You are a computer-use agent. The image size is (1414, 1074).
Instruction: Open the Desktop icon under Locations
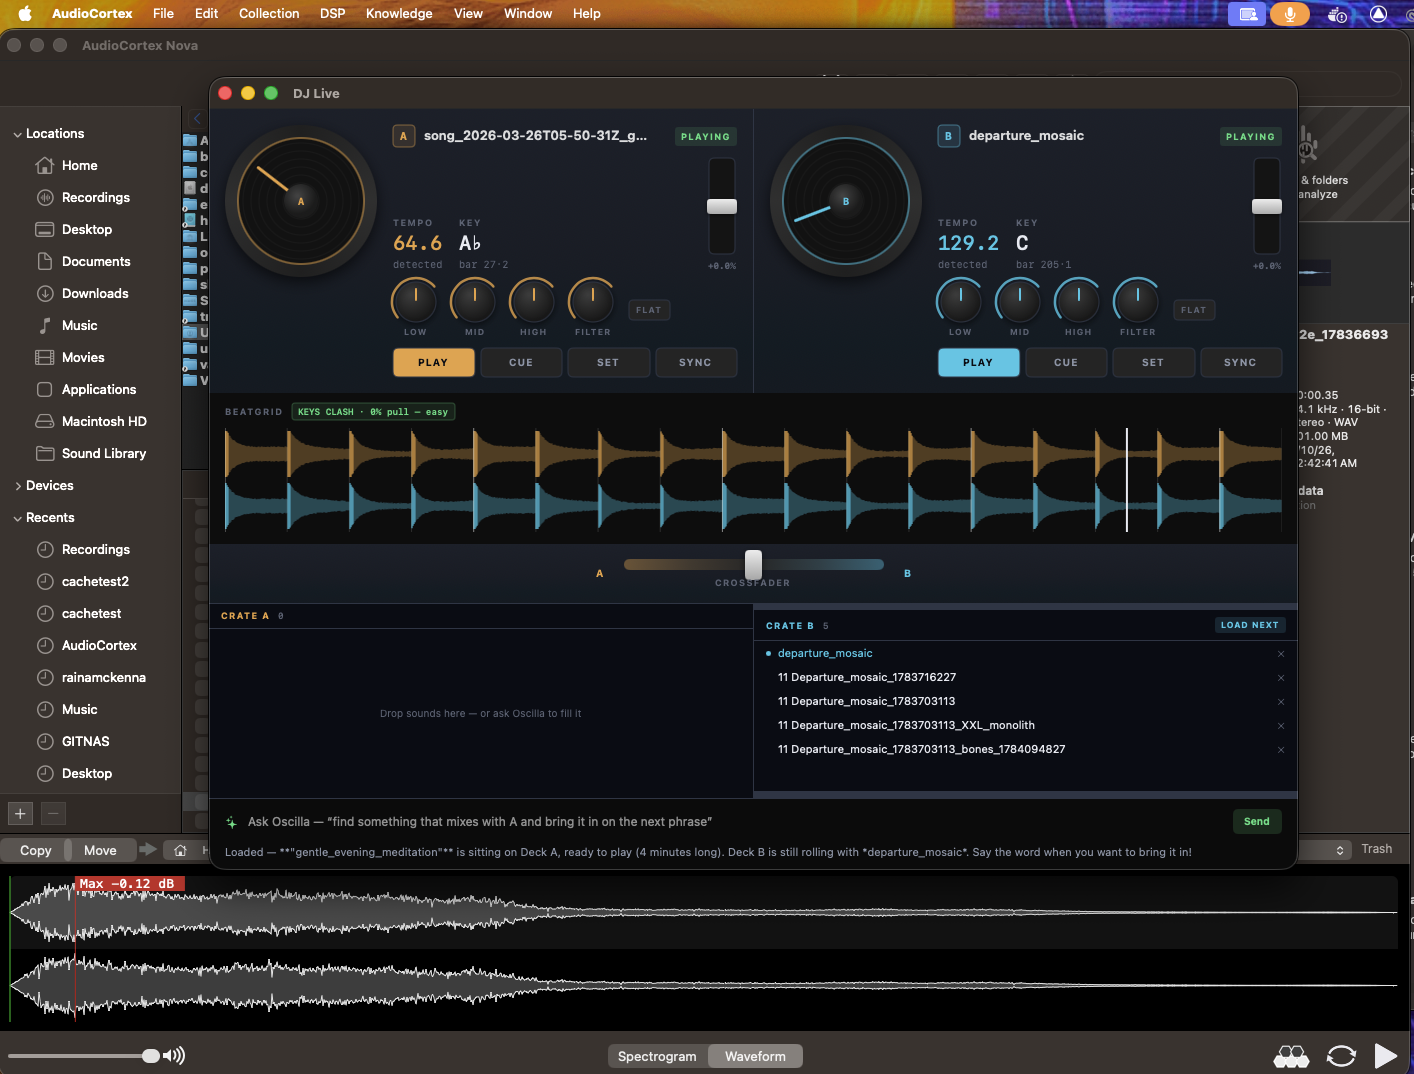(x=45, y=229)
